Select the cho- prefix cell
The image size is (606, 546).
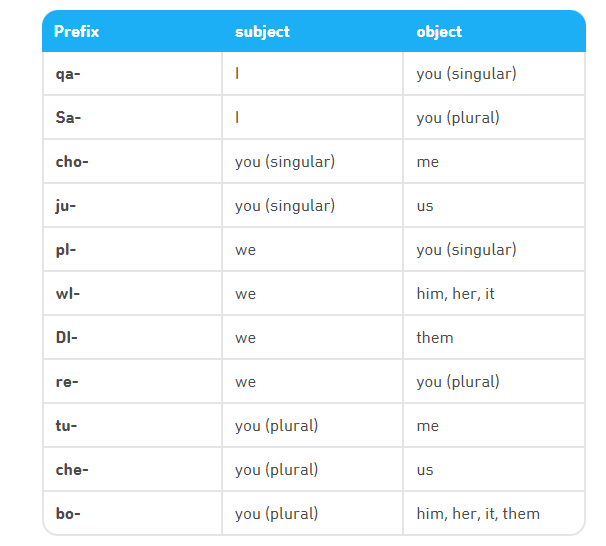133,162
